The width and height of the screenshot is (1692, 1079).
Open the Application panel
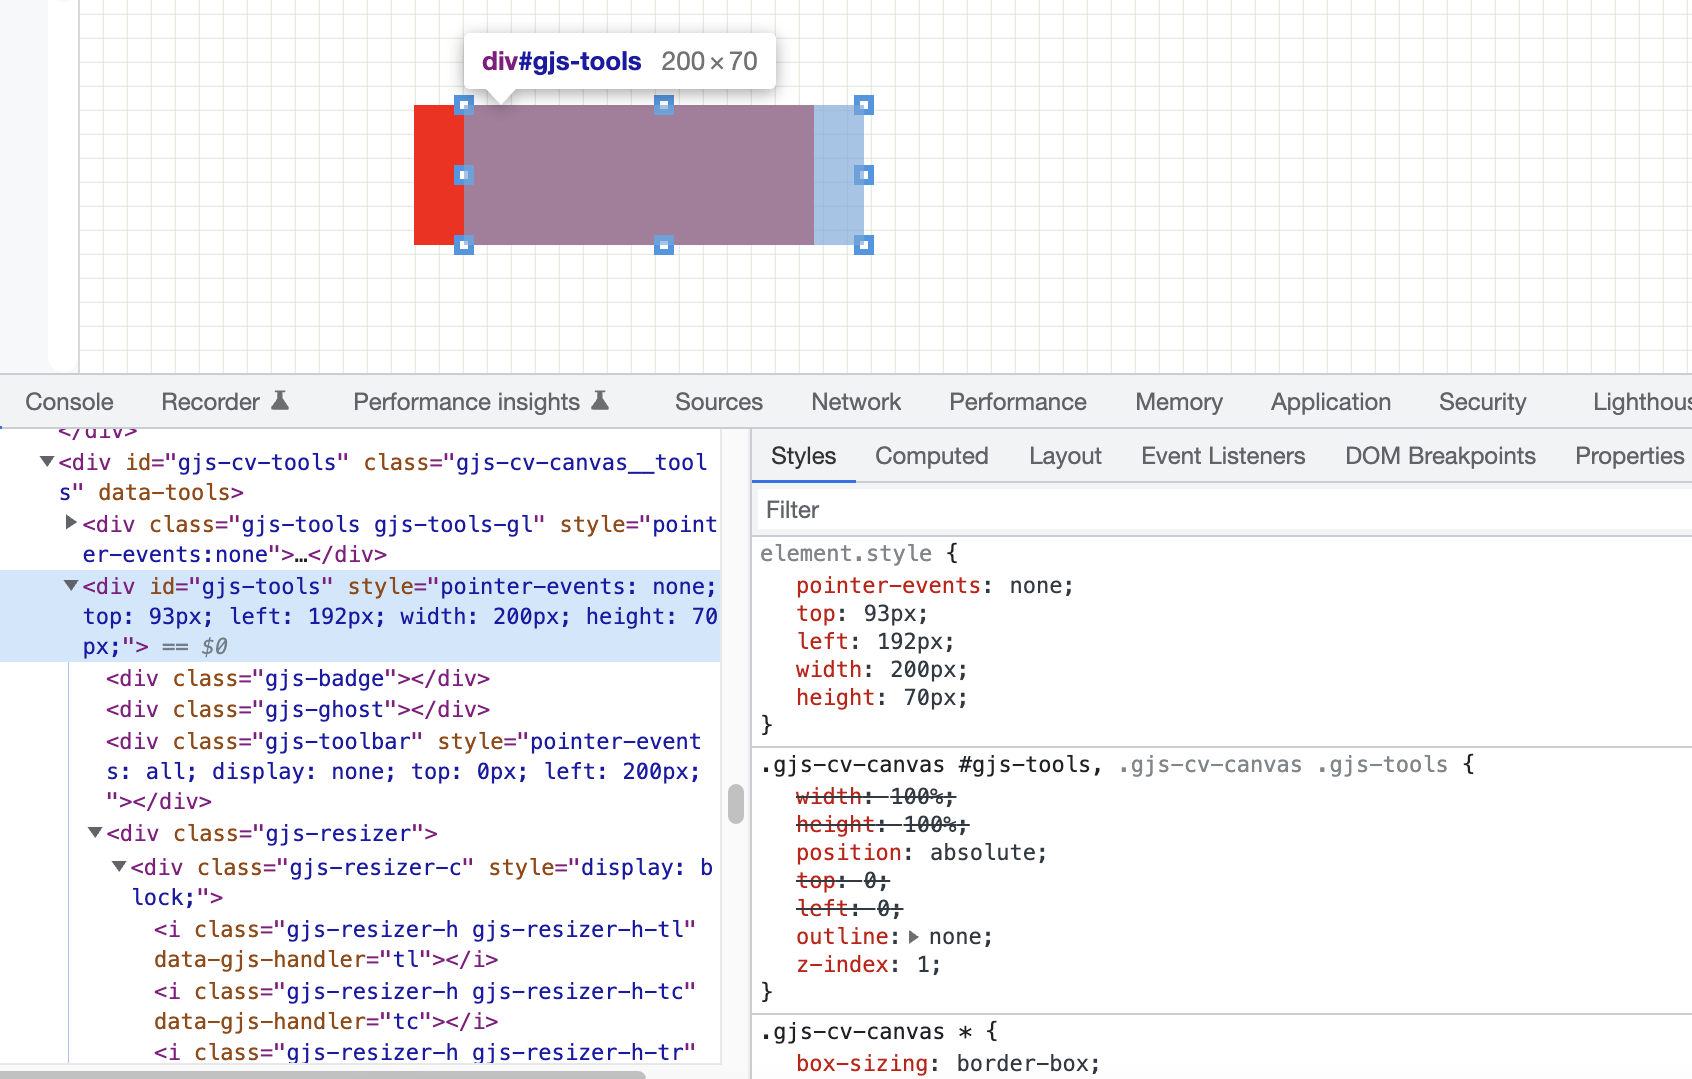[x=1330, y=401]
